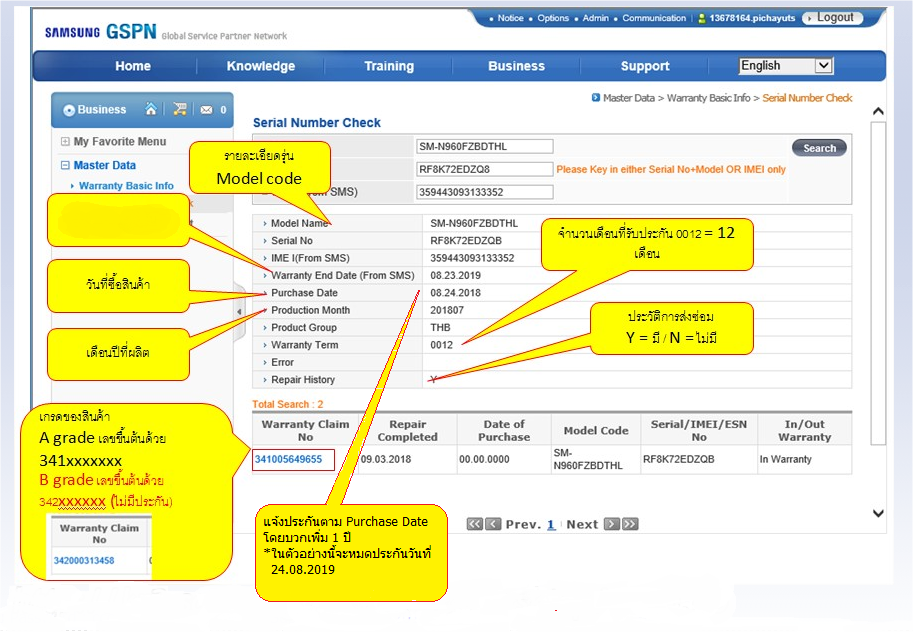Open the Support navigation tab
913x632 pixels.
point(645,66)
